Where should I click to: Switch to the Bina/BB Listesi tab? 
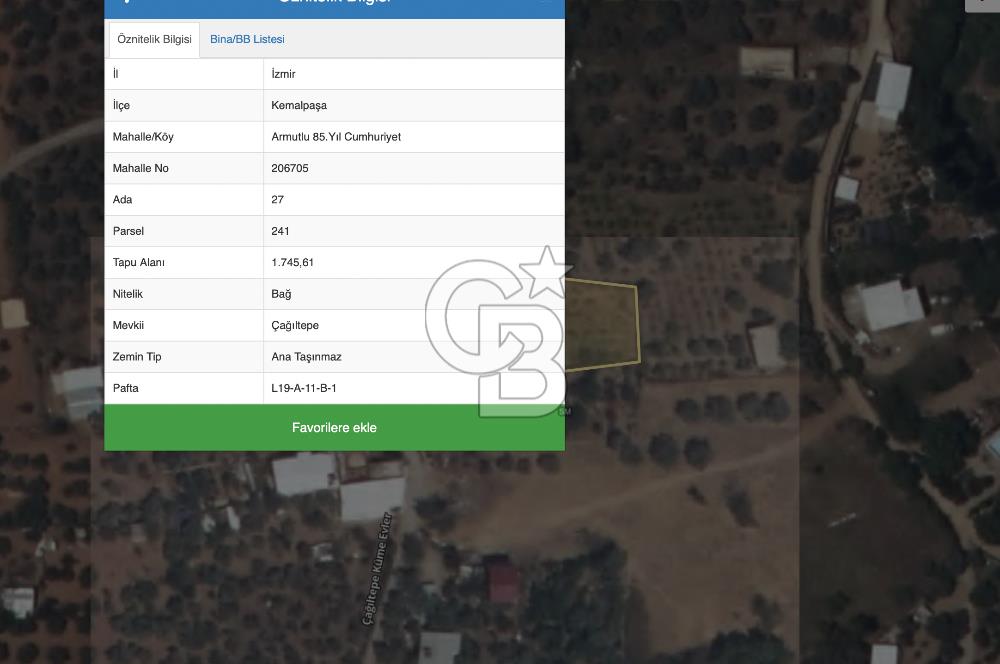(x=246, y=39)
